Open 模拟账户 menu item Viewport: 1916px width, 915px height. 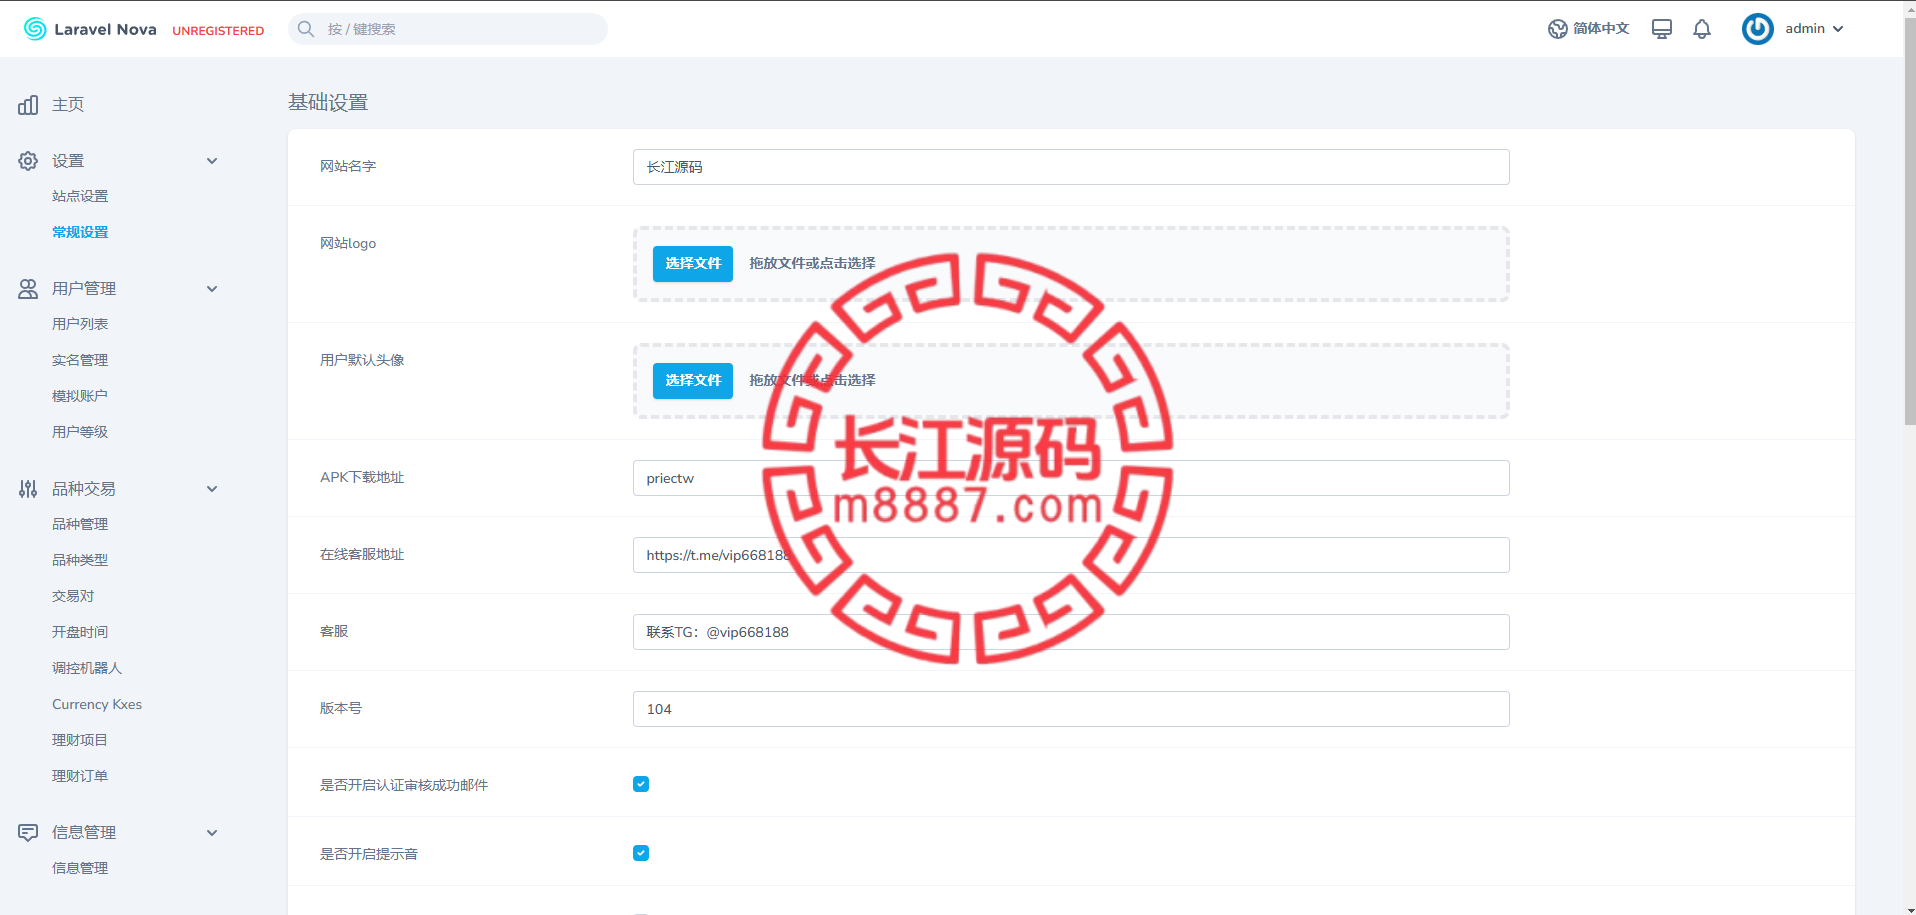[x=80, y=396]
